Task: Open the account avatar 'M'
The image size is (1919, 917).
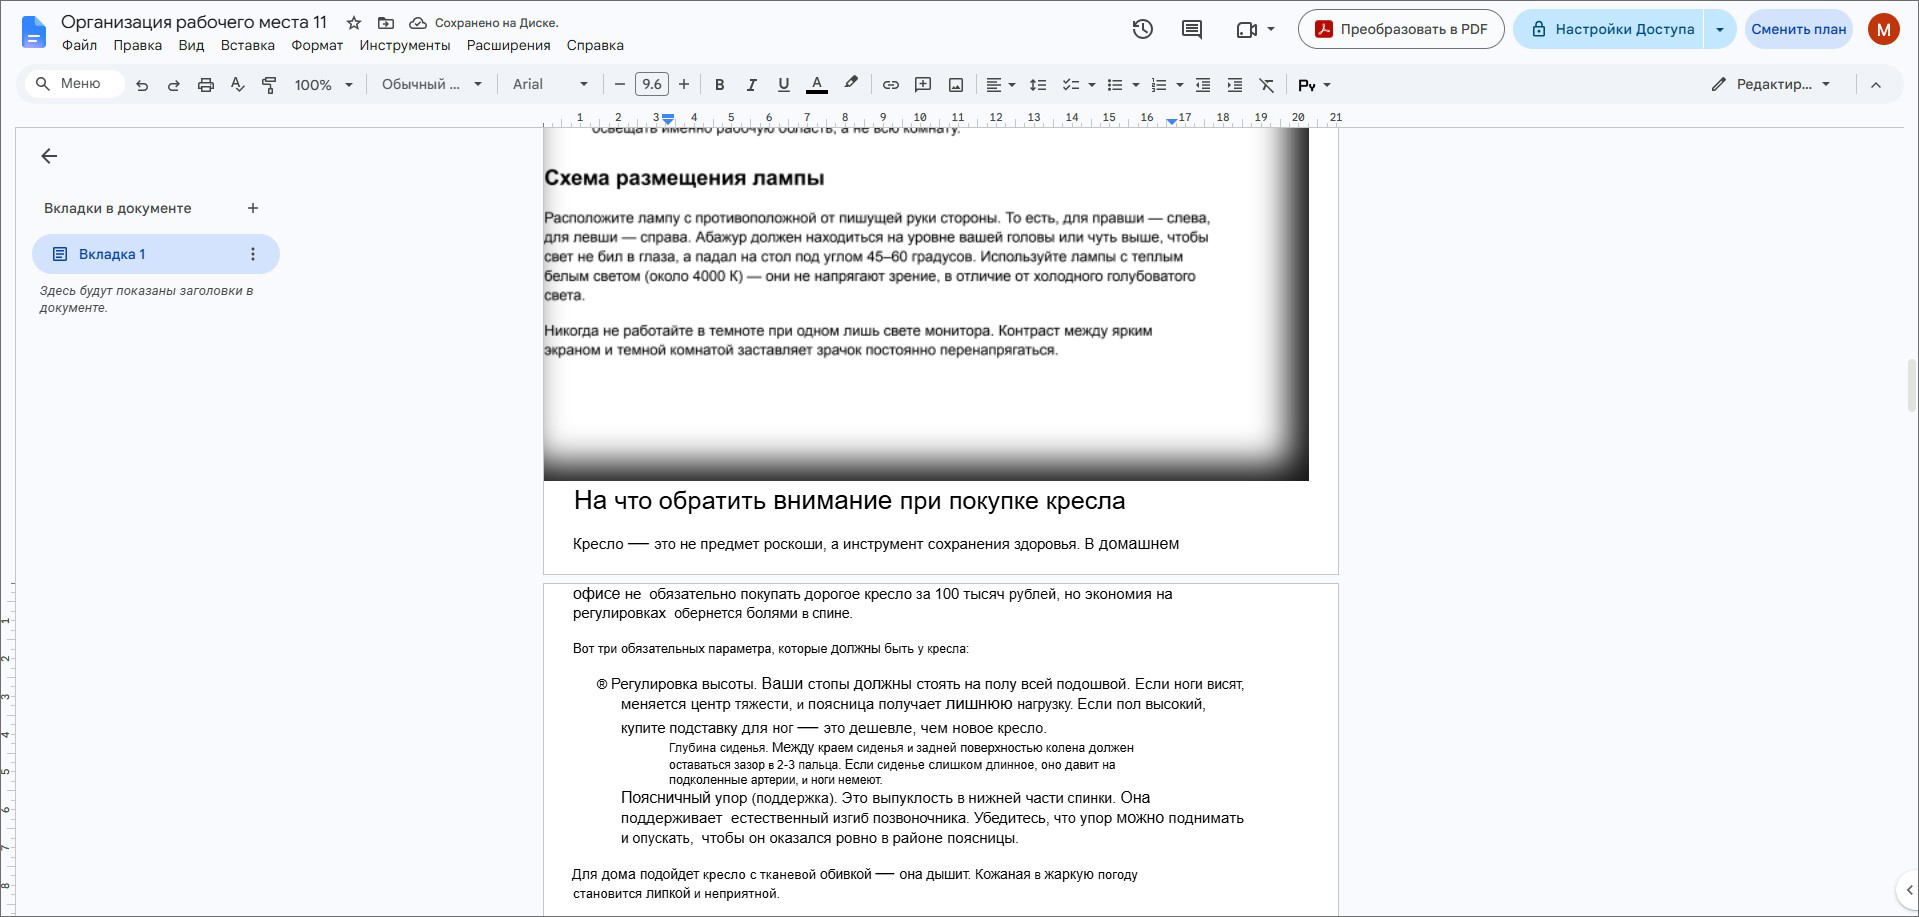Action: [x=1883, y=29]
